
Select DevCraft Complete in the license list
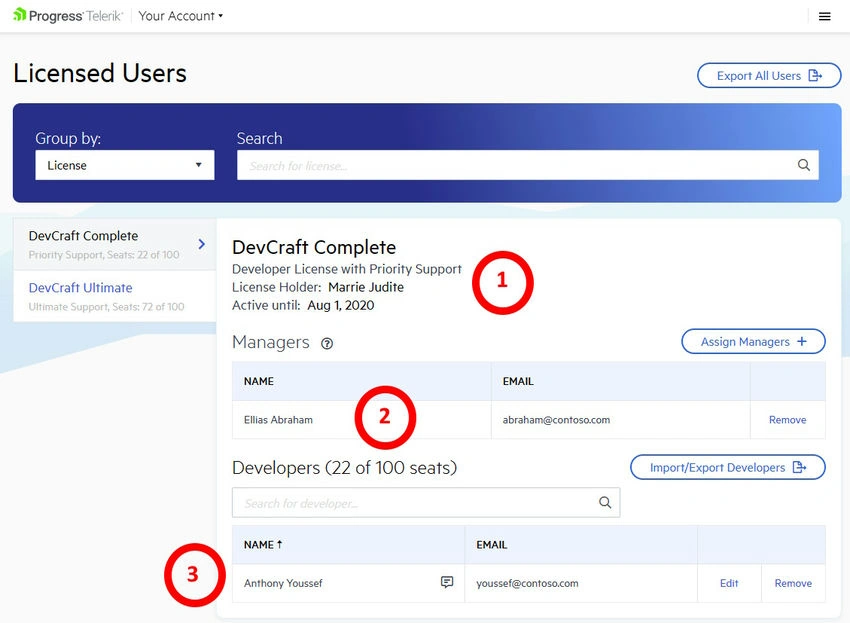(x=114, y=245)
